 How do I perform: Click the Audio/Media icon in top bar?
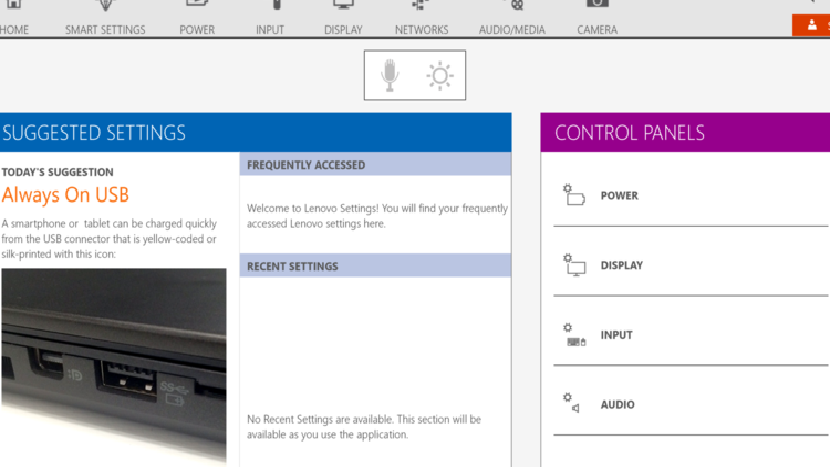tap(512, 6)
